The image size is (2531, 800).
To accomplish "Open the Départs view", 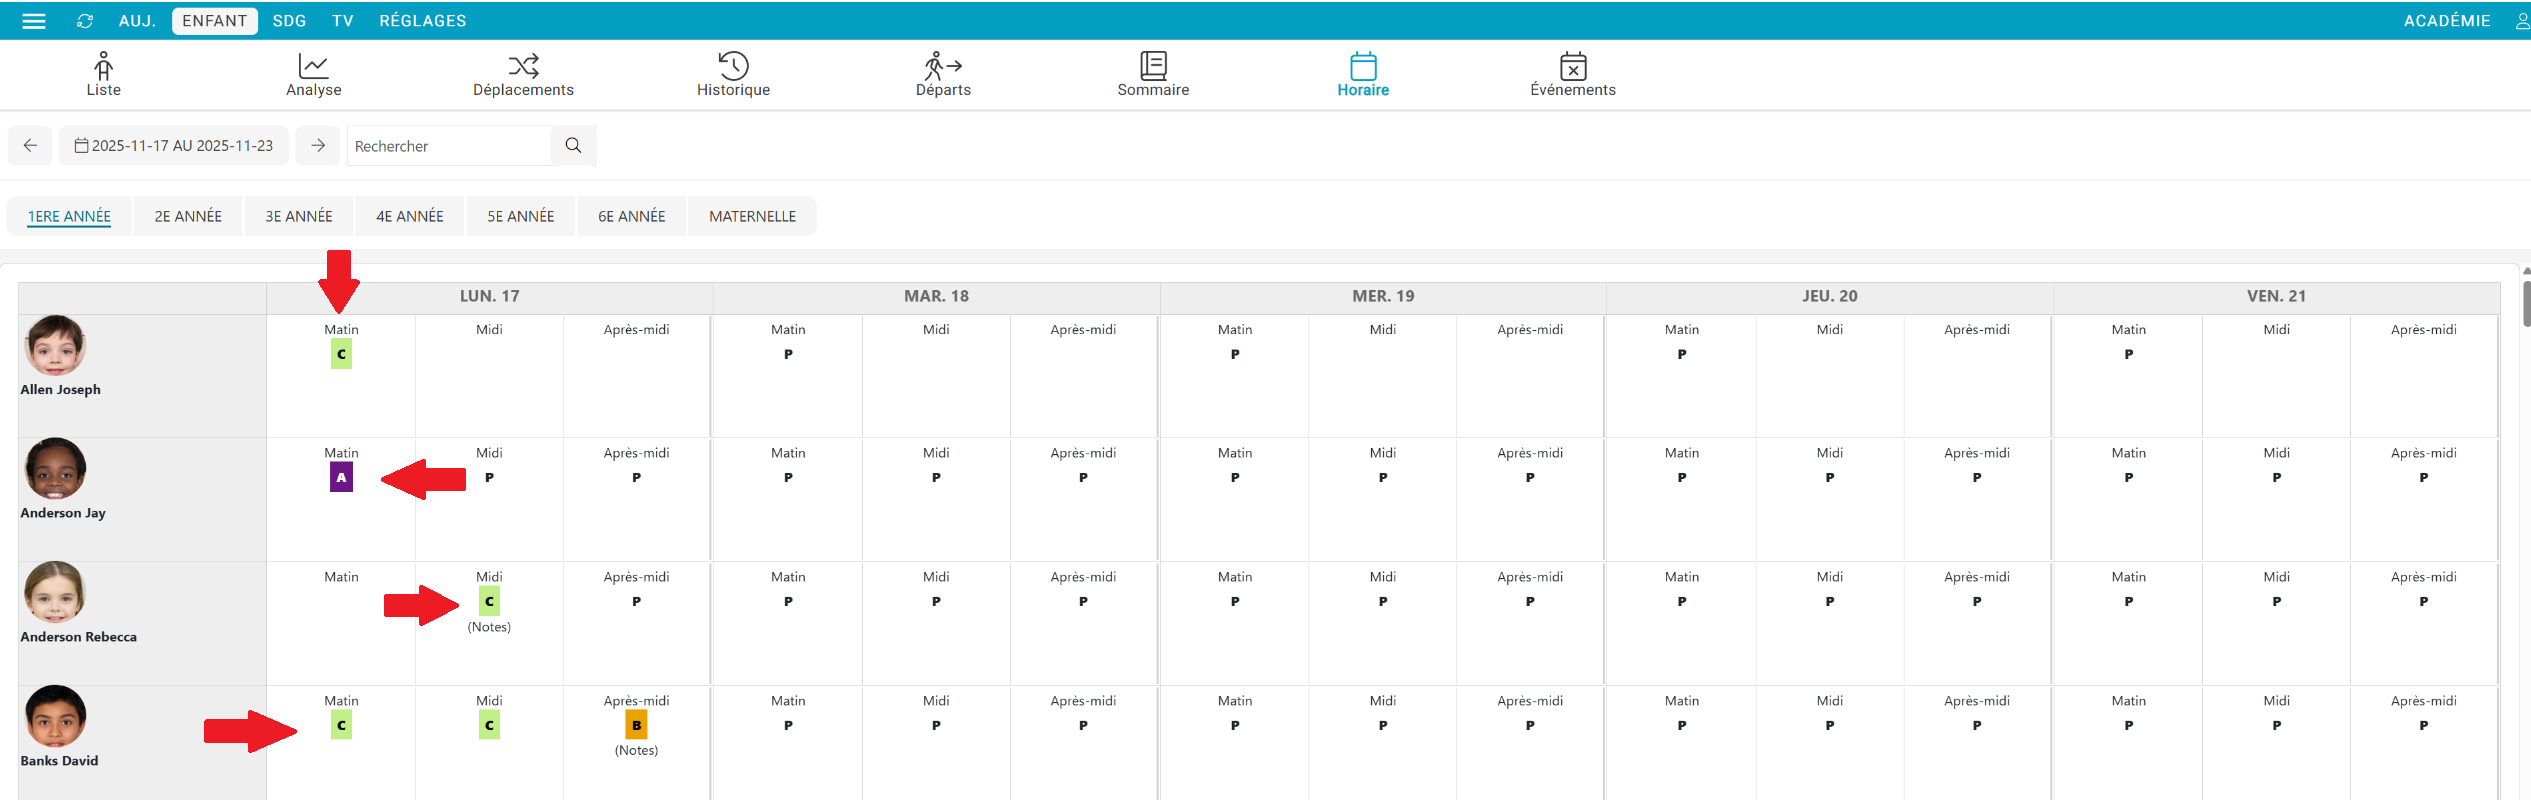I will tap(943, 75).
